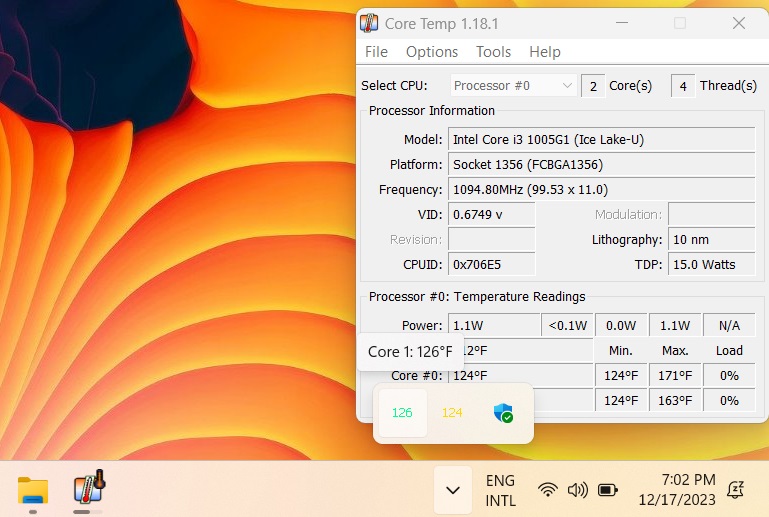Screen dimensions: 769x517
Task: Click the Core 1: 126°F tooltip
Action: point(410,351)
